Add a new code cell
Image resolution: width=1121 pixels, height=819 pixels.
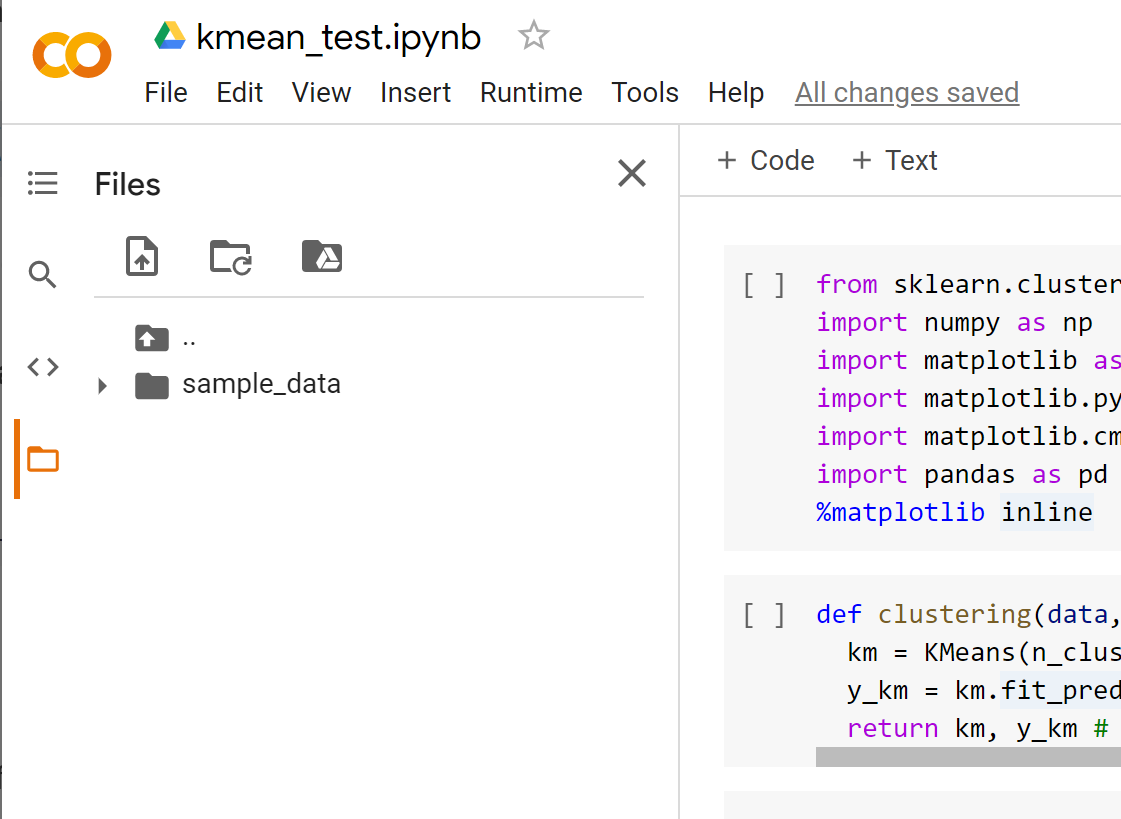(x=766, y=160)
